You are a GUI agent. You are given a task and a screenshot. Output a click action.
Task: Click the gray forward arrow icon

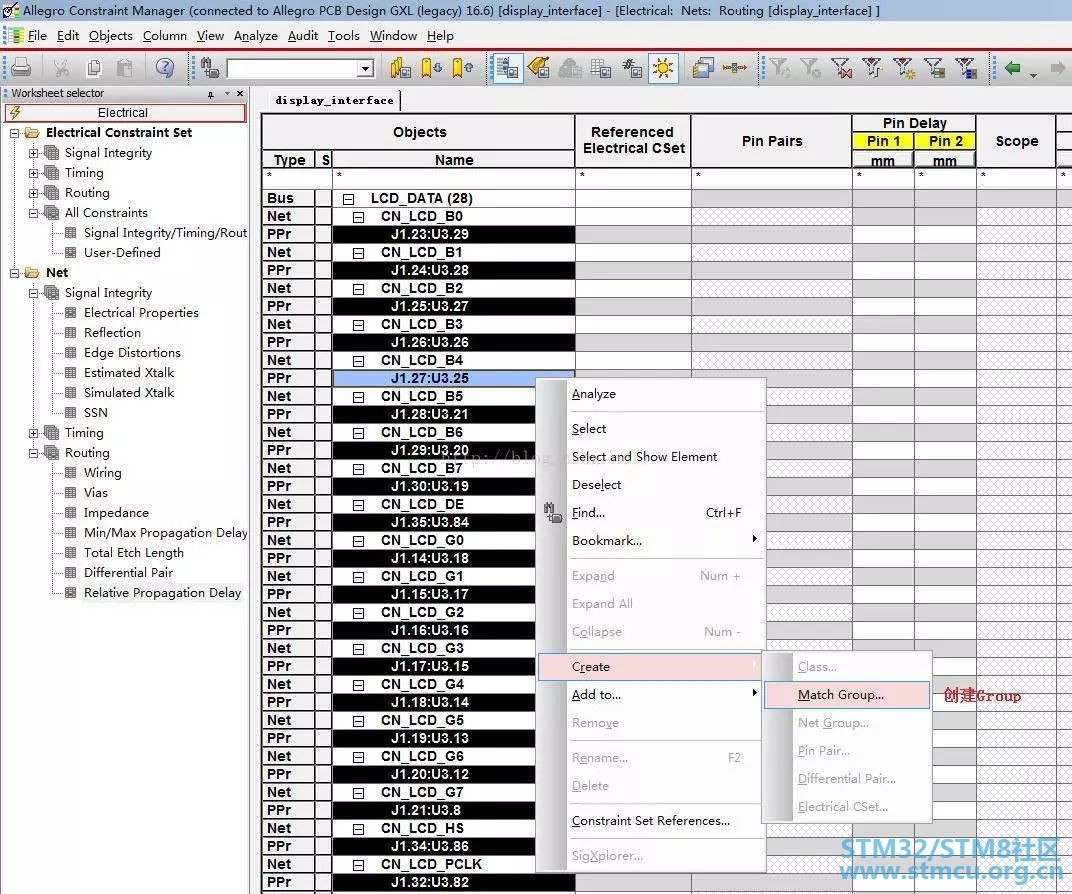(1058, 68)
